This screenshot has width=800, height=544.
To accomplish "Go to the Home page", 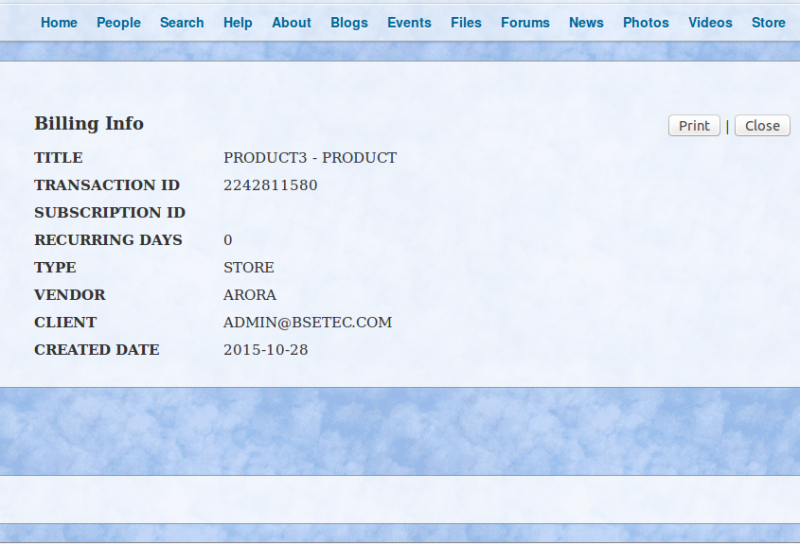I will 59,23.
